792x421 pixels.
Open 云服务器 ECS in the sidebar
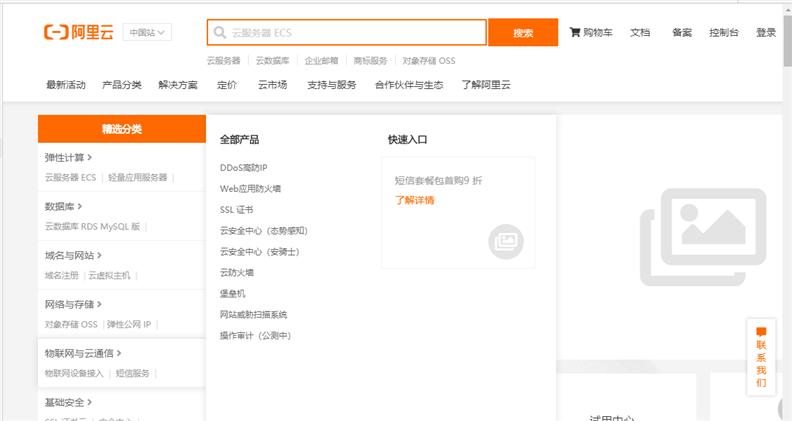(70, 177)
